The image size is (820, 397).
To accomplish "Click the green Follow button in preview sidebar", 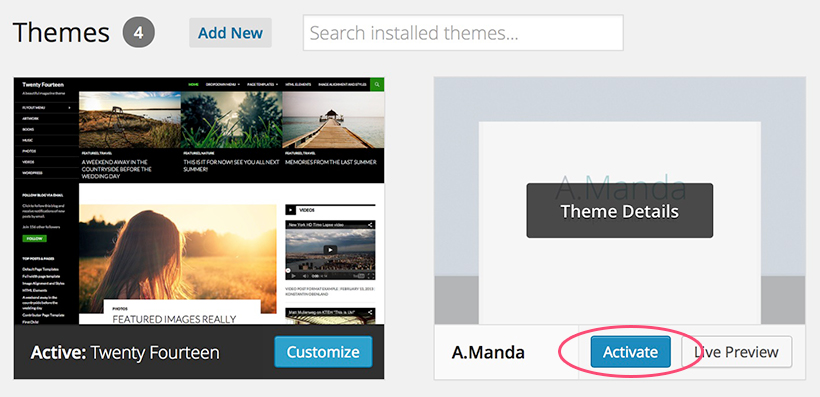I will point(35,239).
